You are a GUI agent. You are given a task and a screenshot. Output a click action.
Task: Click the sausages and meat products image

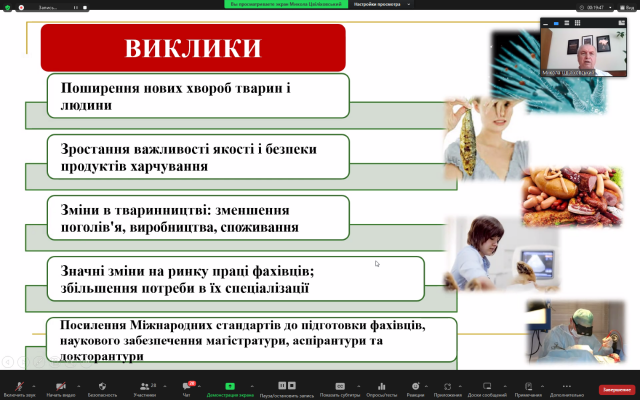(572, 197)
